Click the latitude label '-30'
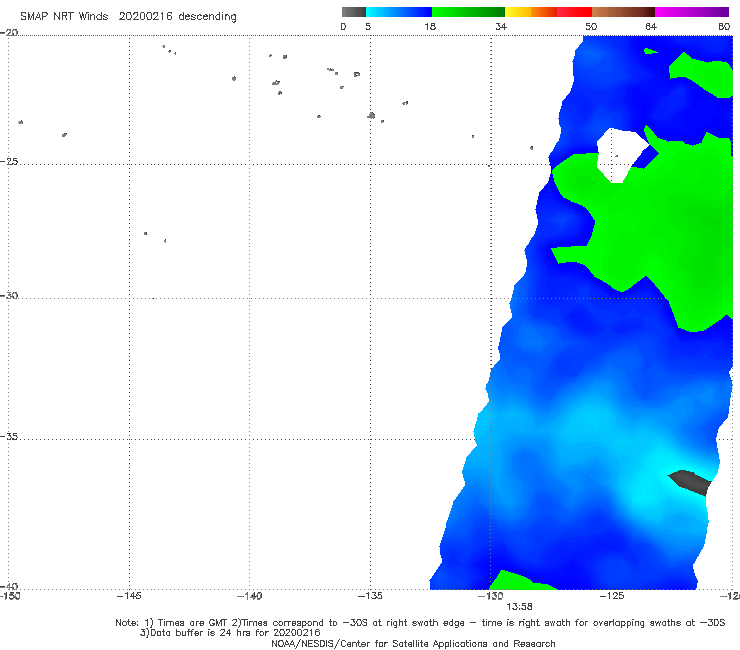Screen dimensions: 740x650 [9, 295]
